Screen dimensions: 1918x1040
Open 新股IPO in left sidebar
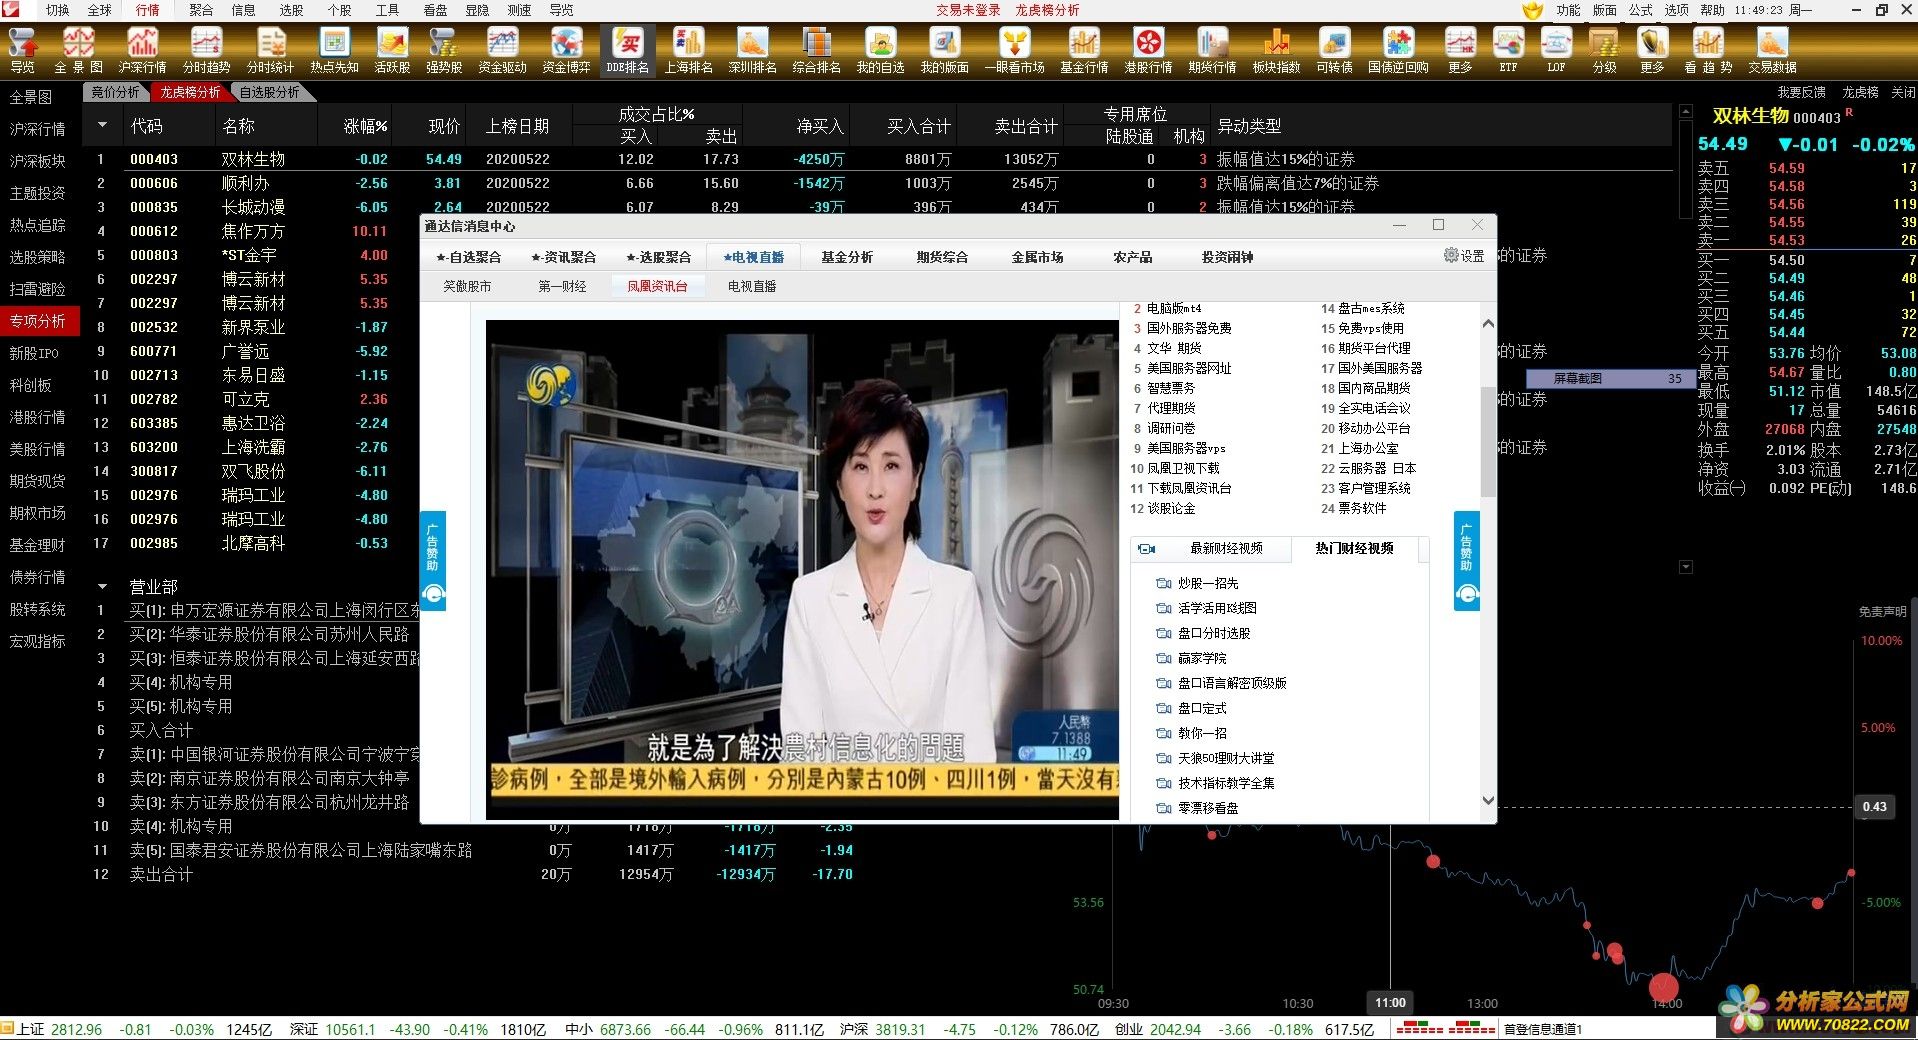click(x=35, y=353)
